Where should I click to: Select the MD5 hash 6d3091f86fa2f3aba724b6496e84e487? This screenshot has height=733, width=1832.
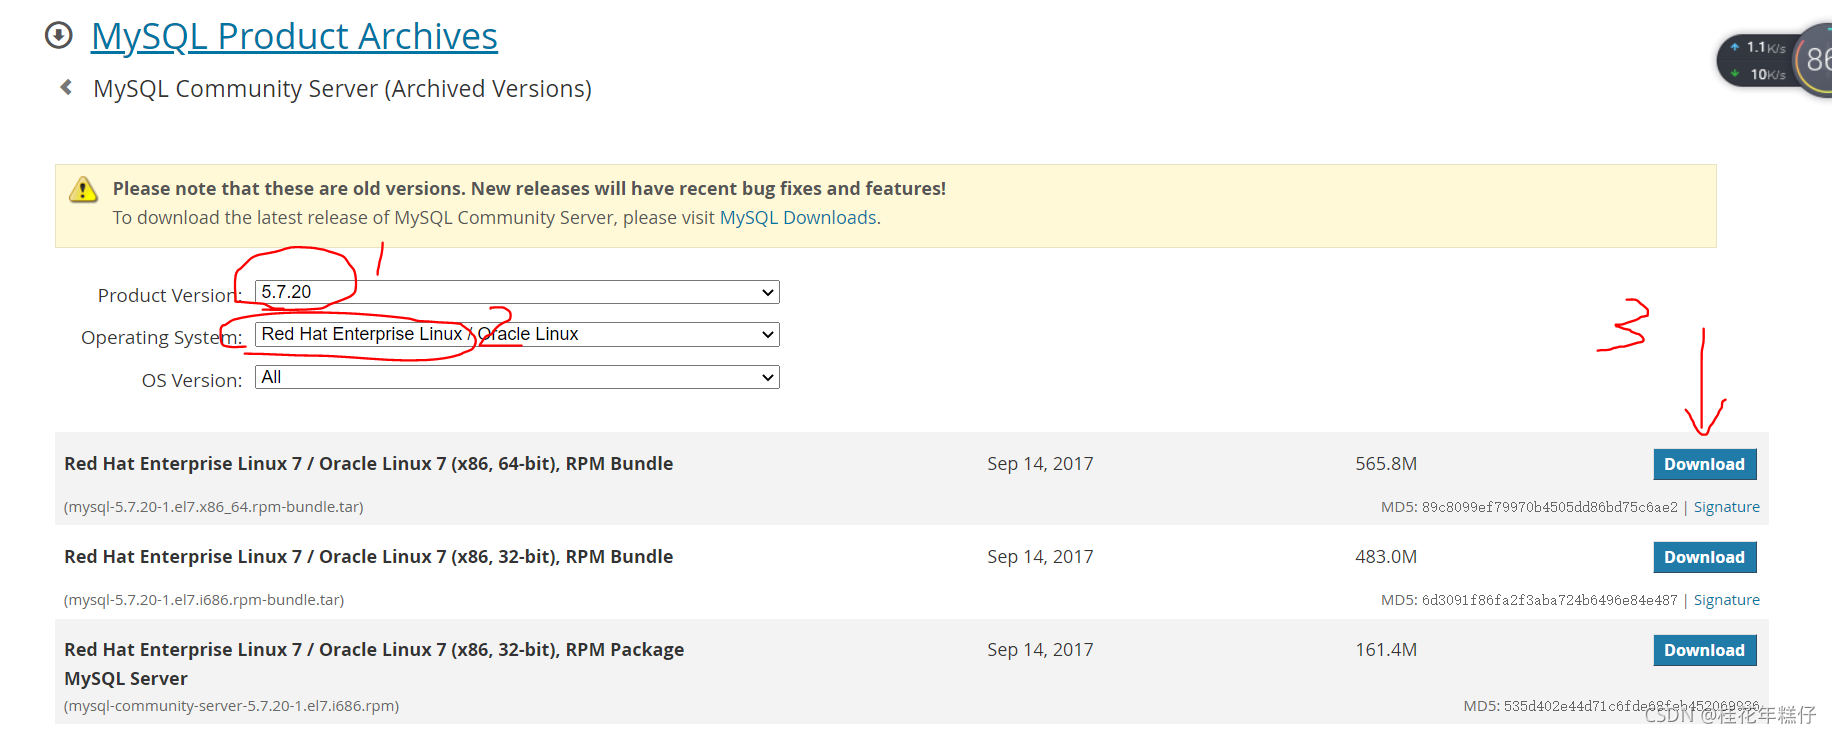[x=1550, y=600]
